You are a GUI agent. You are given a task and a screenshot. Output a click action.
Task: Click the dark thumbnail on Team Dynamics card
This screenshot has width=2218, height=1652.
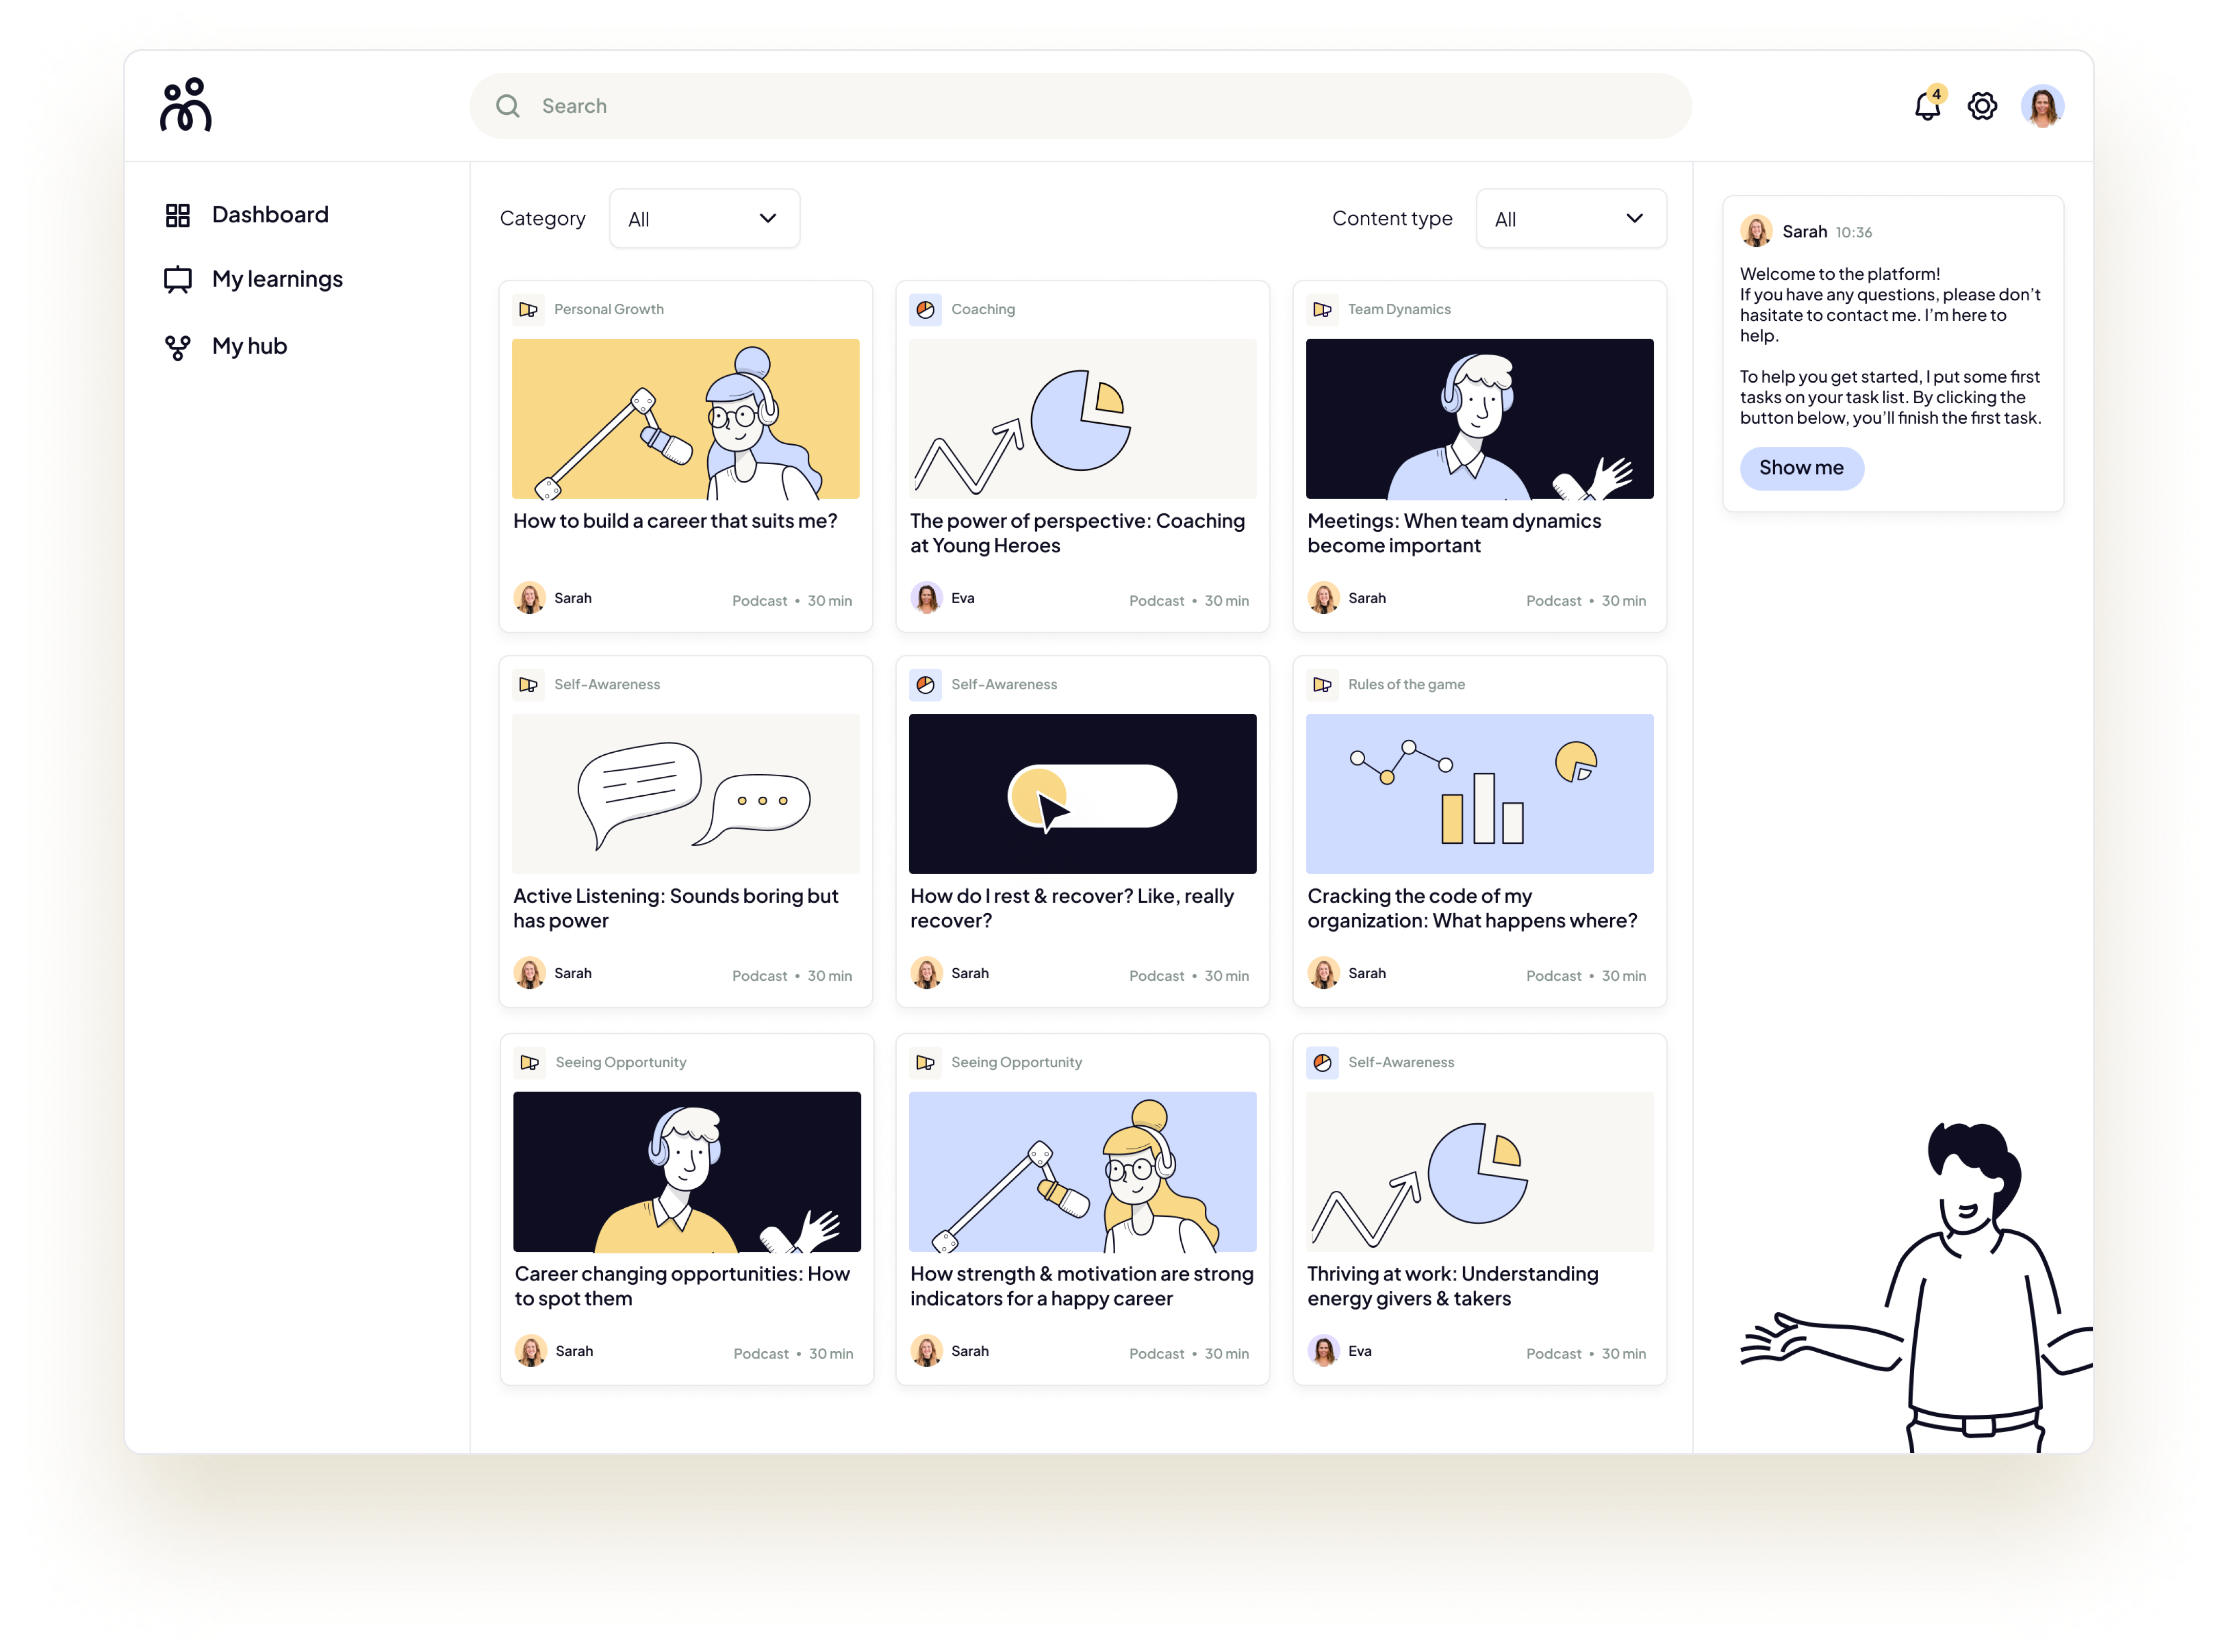pos(1480,419)
